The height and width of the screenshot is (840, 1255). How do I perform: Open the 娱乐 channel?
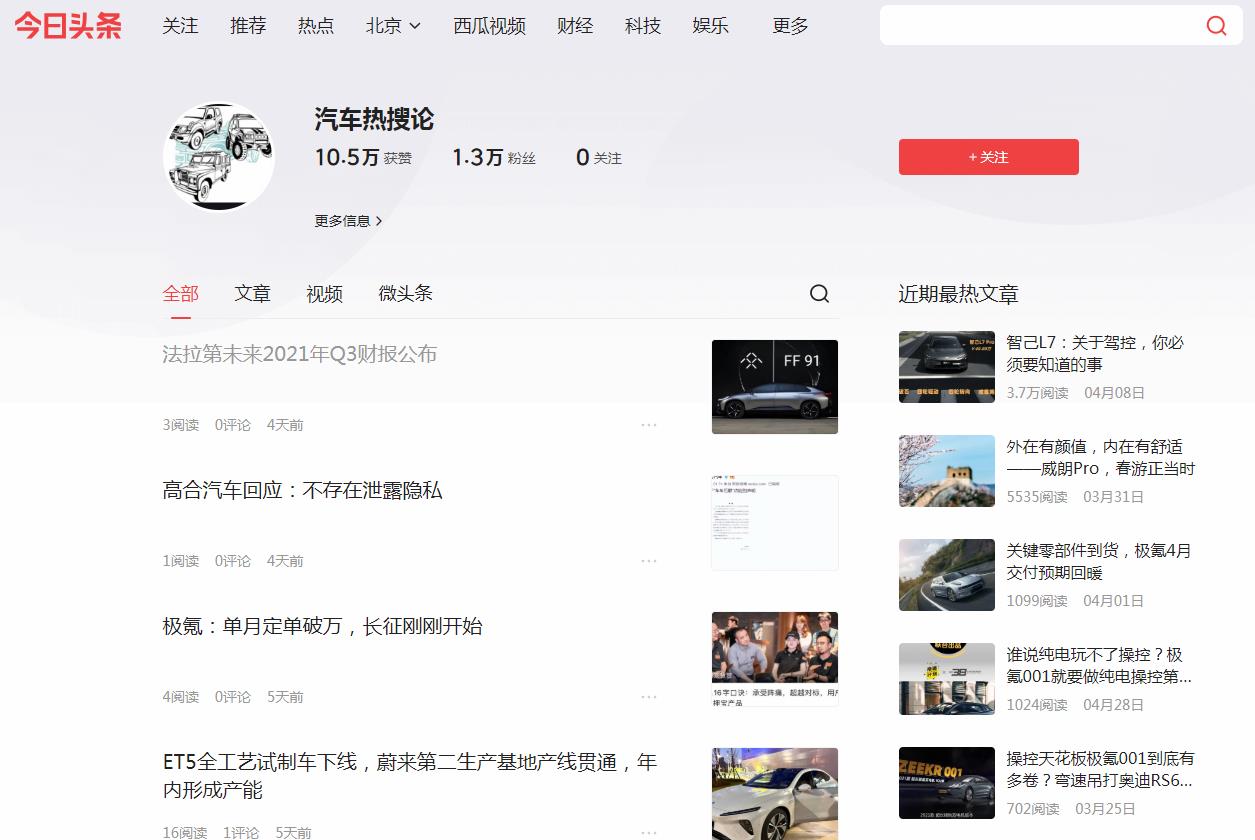pos(710,26)
